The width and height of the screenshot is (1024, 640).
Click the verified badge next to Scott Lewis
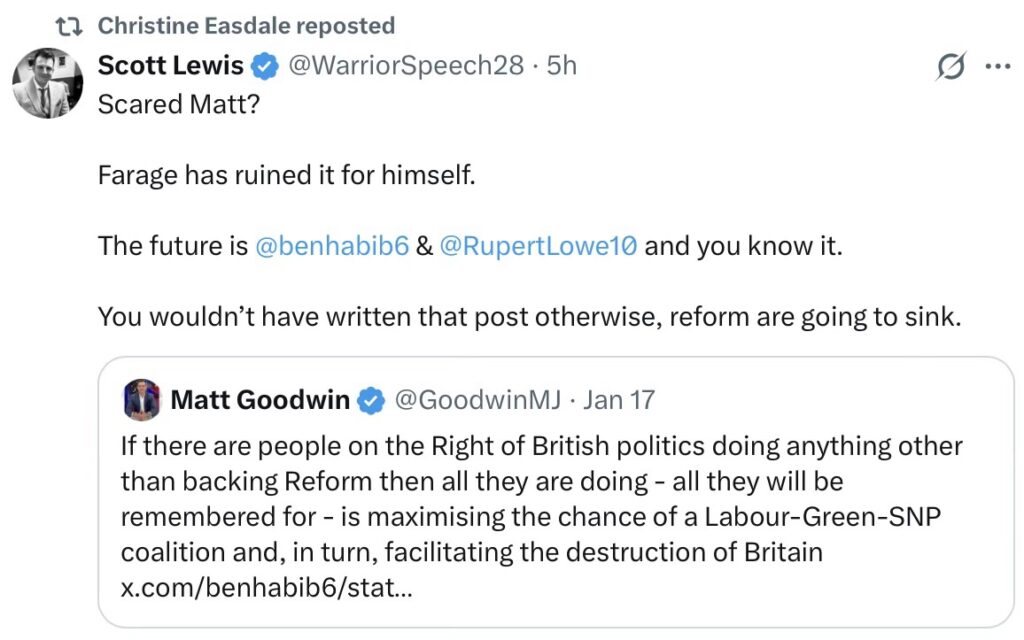click(264, 67)
